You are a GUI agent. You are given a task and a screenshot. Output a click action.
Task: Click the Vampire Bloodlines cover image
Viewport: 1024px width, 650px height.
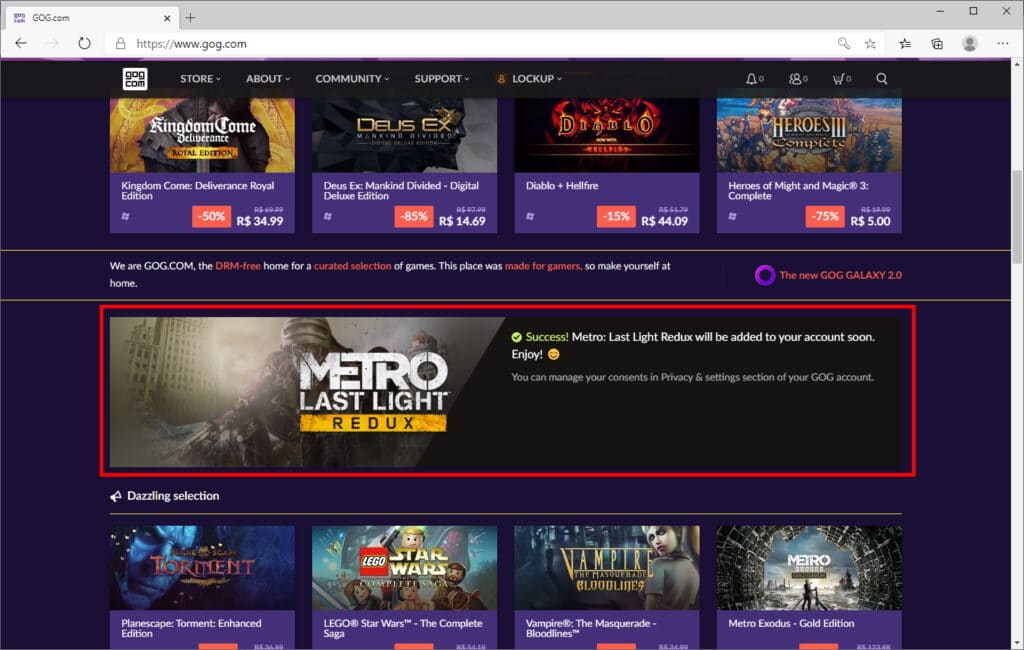coord(607,568)
